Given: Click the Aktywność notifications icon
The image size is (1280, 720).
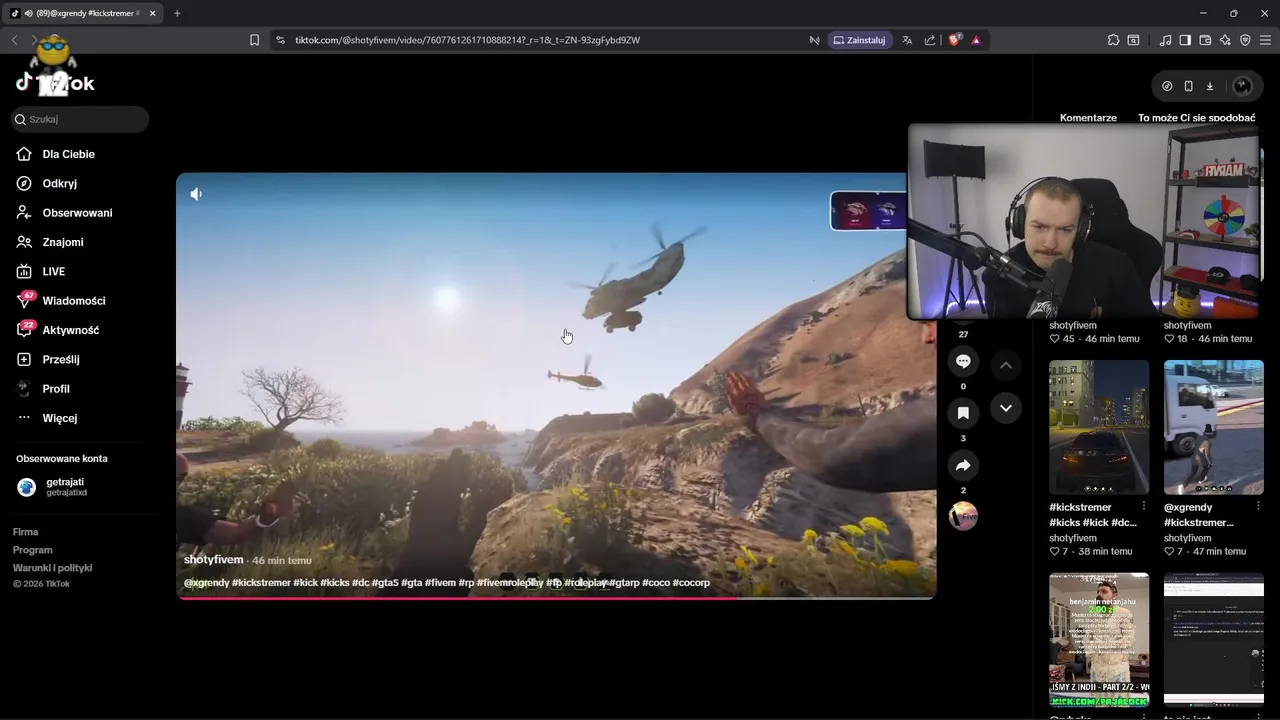Looking at the screenshot, I should click(x=24, y=329).
